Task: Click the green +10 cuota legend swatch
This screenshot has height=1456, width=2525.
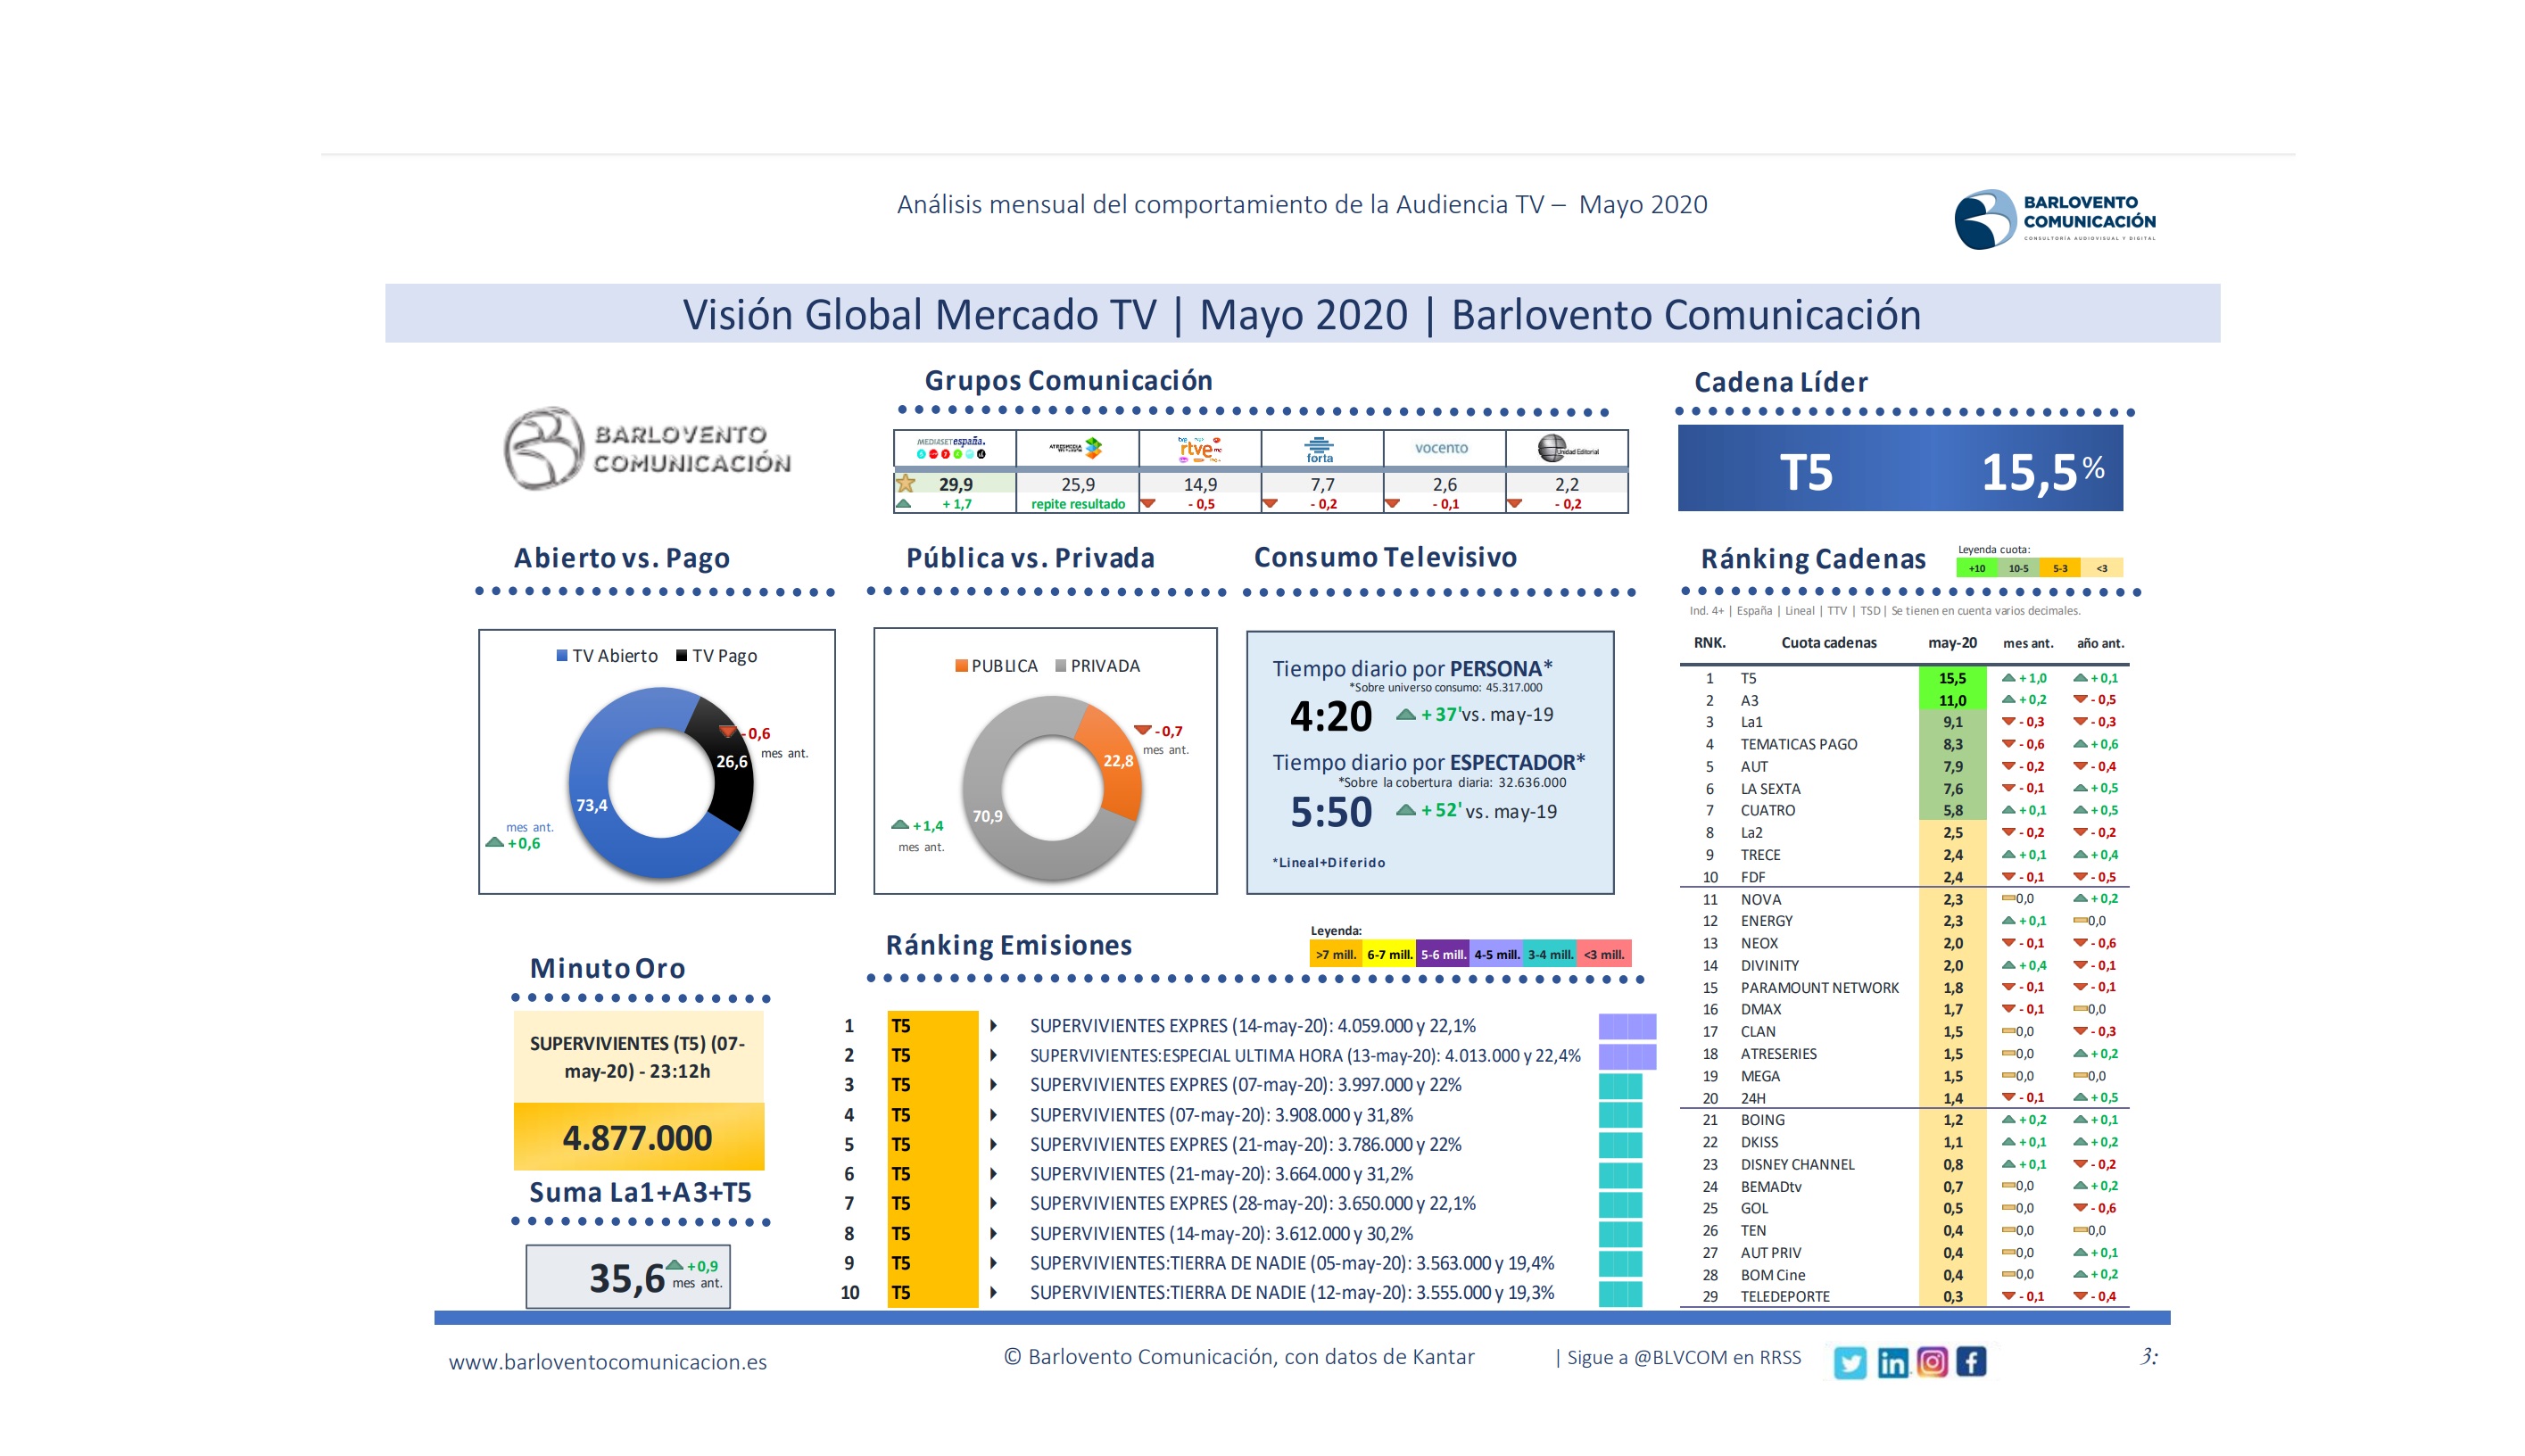Action: [1976, 568]
